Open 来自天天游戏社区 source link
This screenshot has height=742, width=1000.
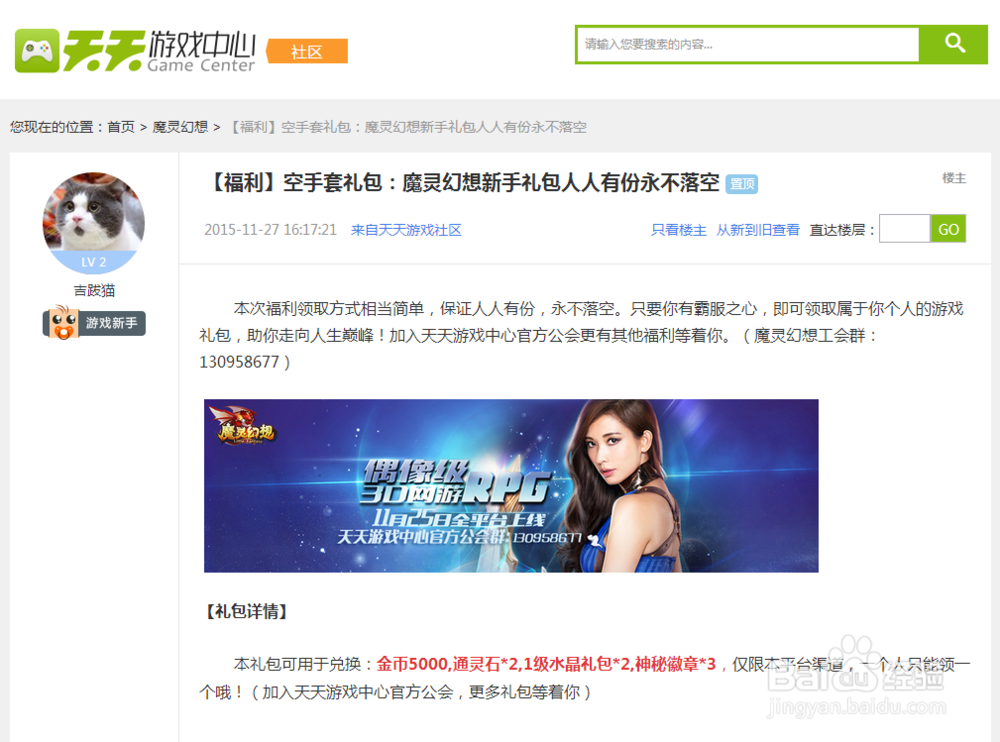pos(406,230)
